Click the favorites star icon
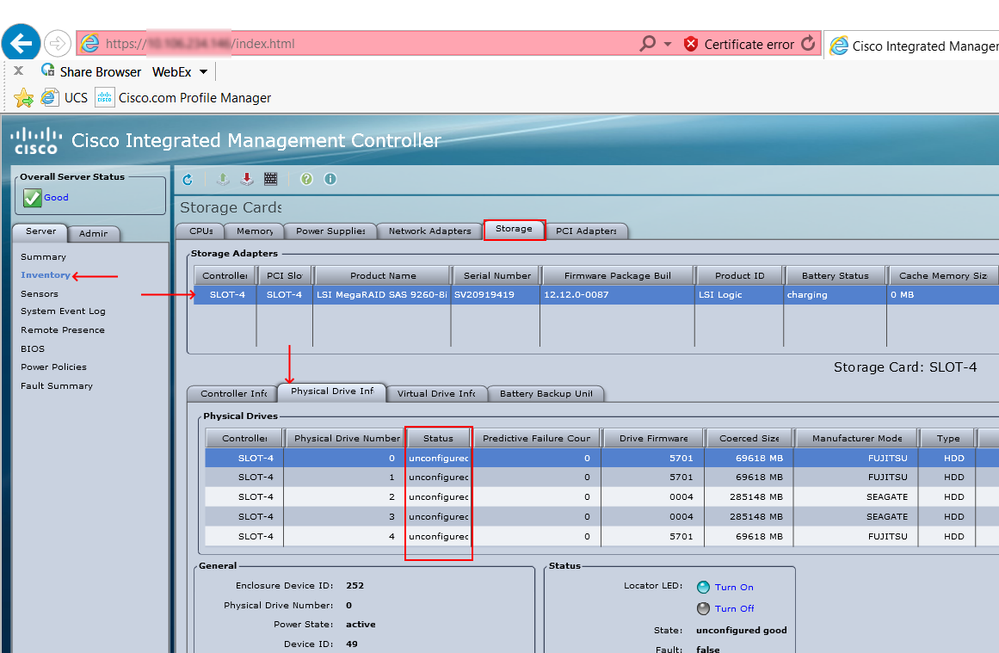 pyautogui.click(x=24, y=97)
